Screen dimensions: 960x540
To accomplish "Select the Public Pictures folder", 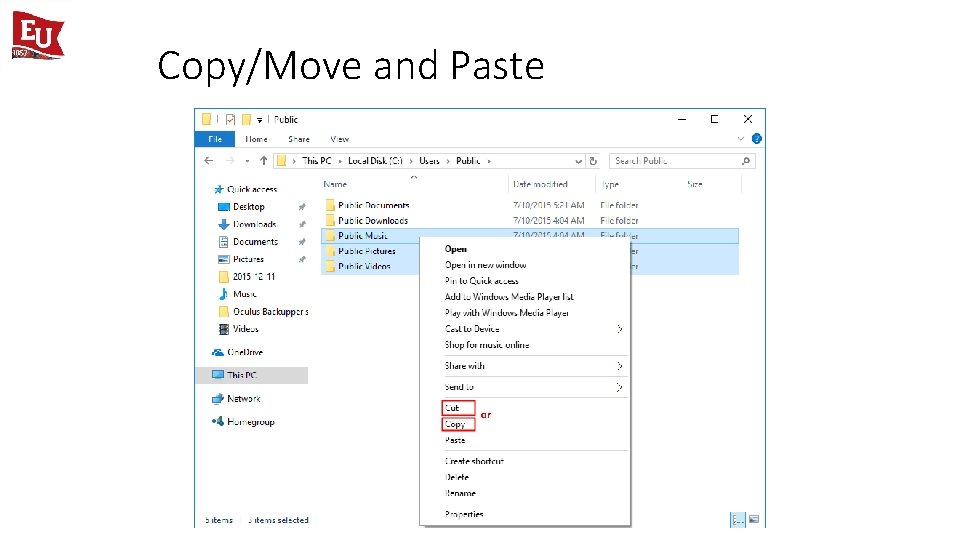I will coord(367,251).
